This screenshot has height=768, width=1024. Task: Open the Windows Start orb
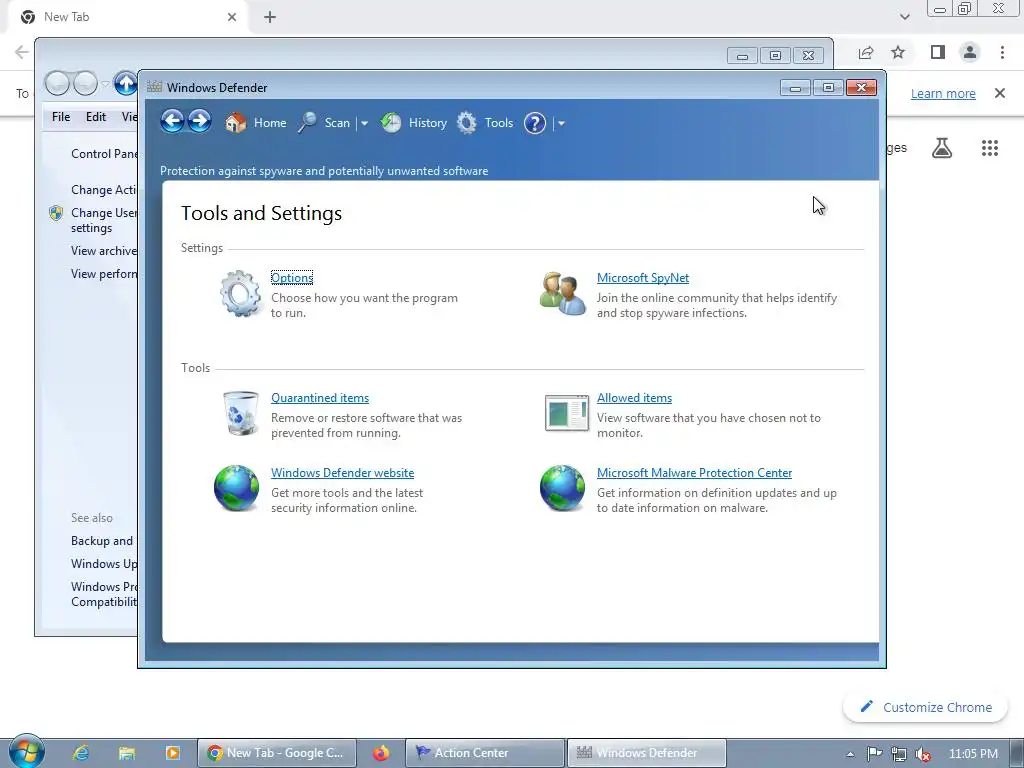click(x=26, y=752)
